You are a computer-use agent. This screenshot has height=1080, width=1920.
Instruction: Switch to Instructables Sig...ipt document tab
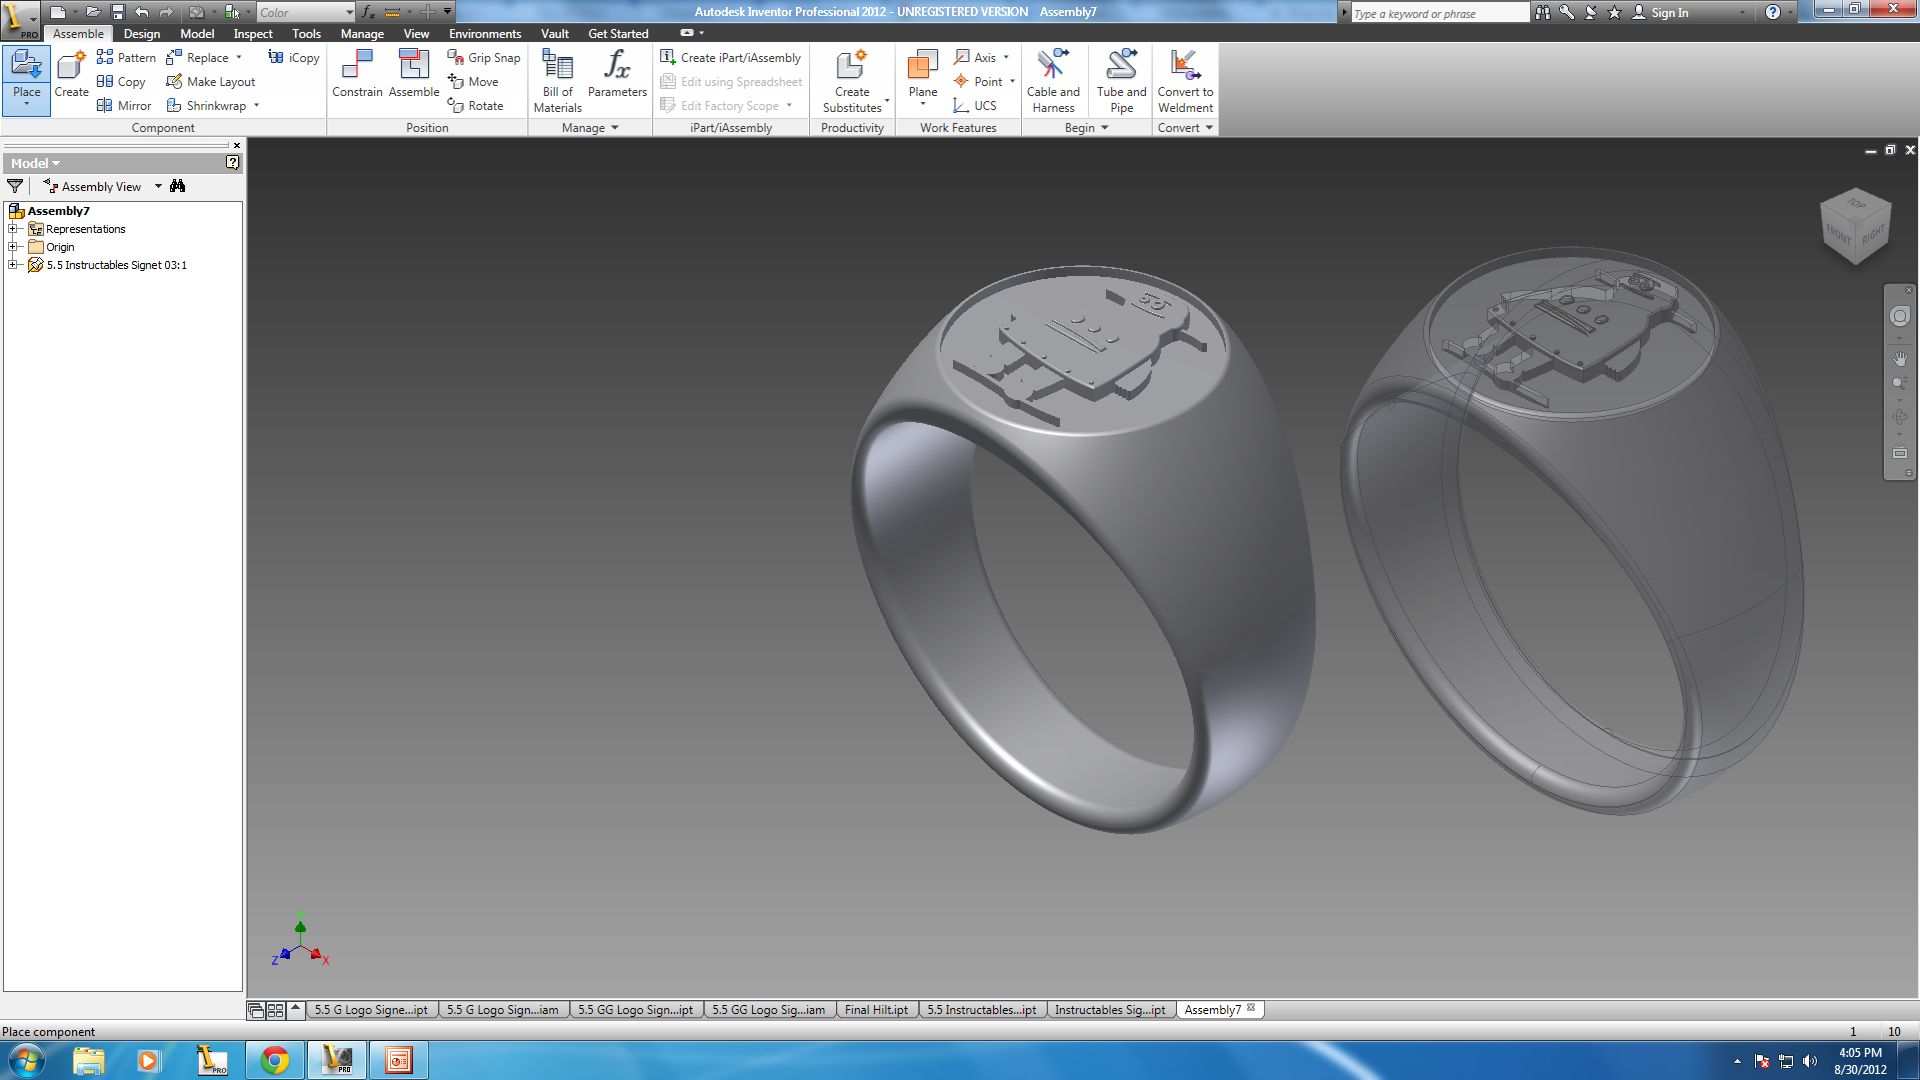click(1110, 1009)
